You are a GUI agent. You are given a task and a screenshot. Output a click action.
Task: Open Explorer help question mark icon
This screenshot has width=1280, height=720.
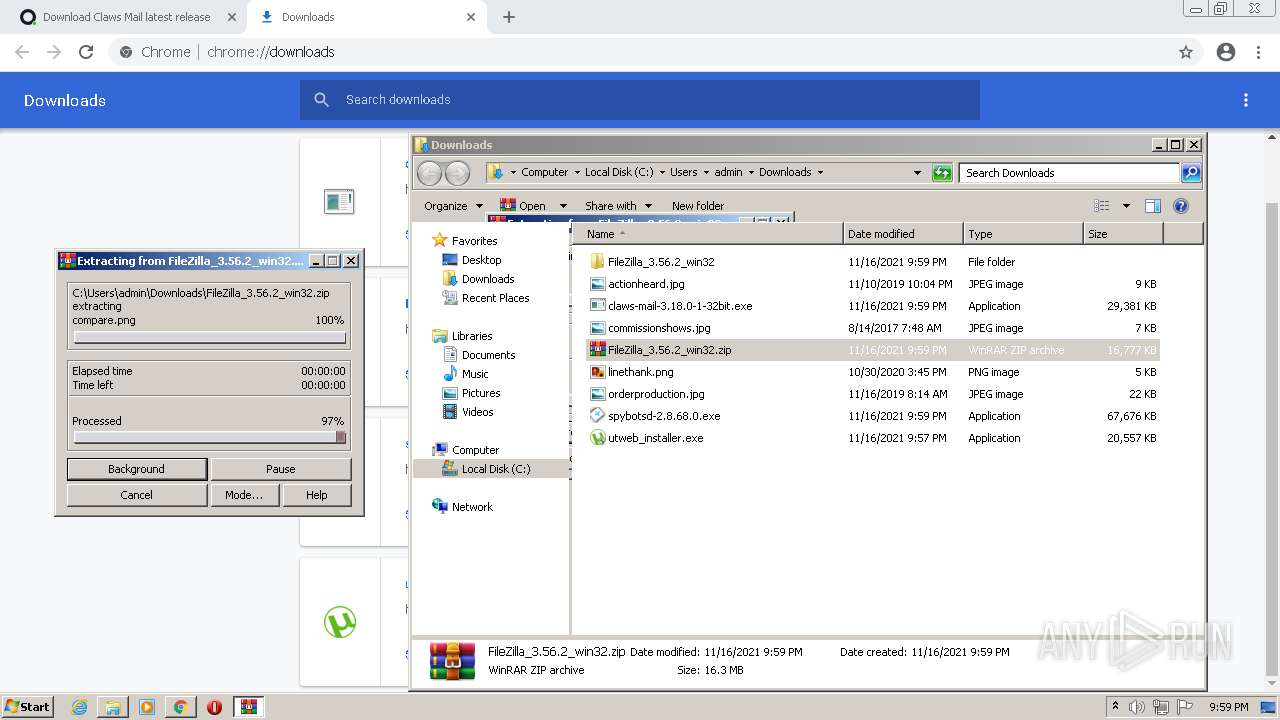tap(1181, 206)
